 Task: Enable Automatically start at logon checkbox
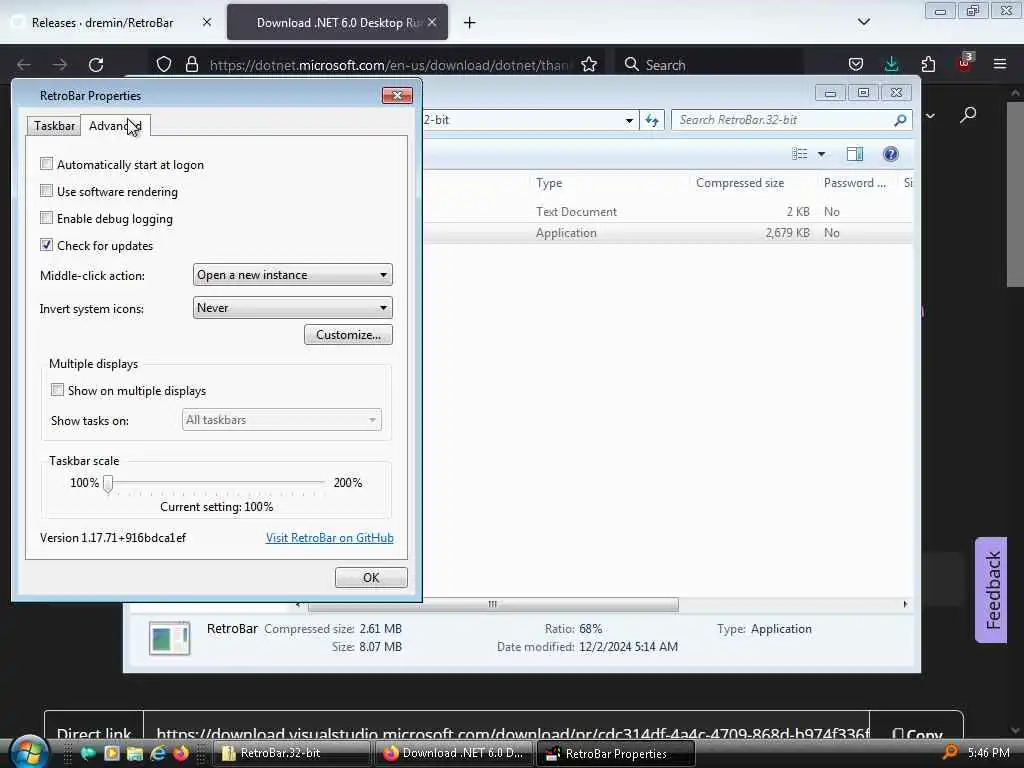[46, 164]
